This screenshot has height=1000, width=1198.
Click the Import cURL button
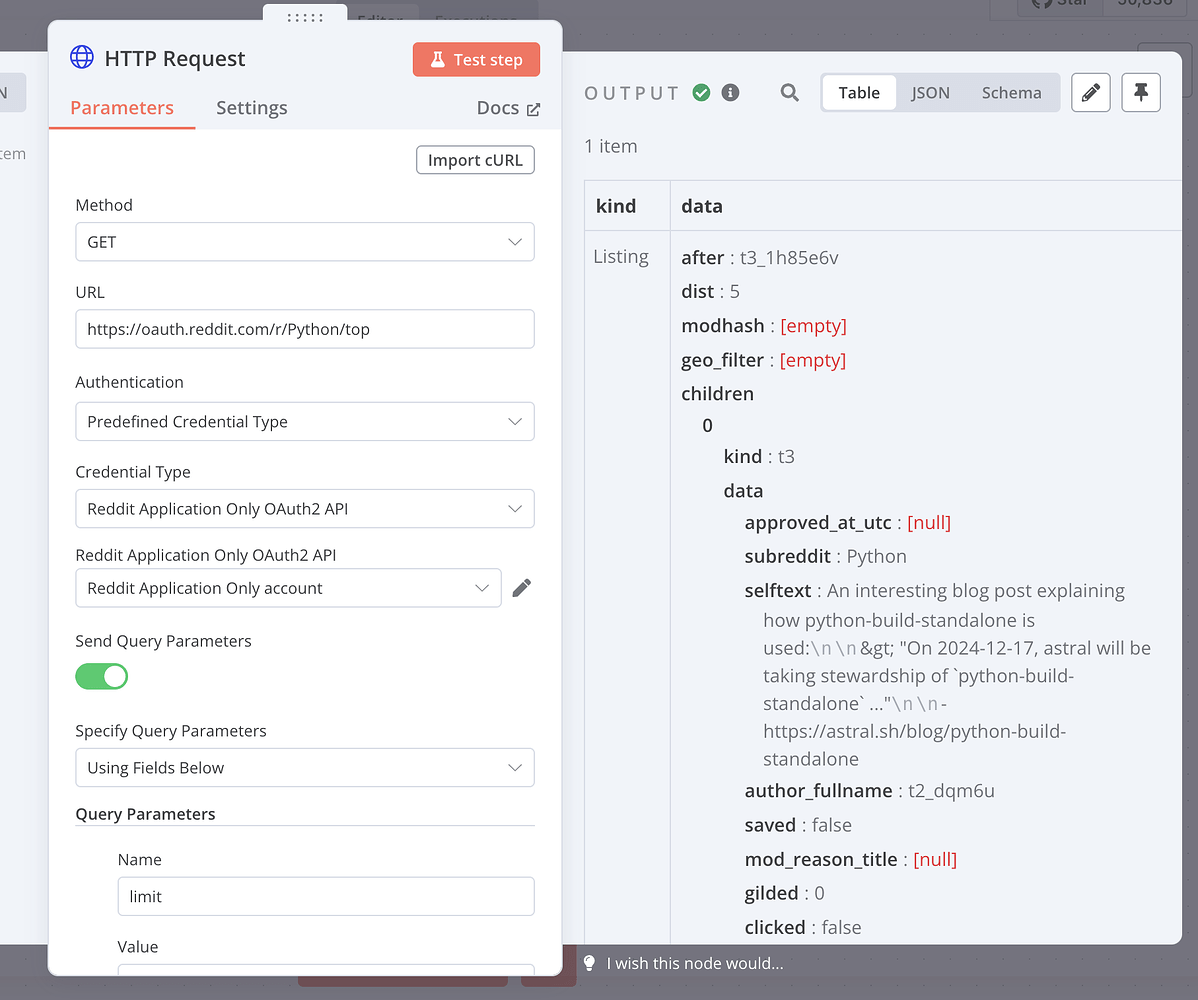475,159
